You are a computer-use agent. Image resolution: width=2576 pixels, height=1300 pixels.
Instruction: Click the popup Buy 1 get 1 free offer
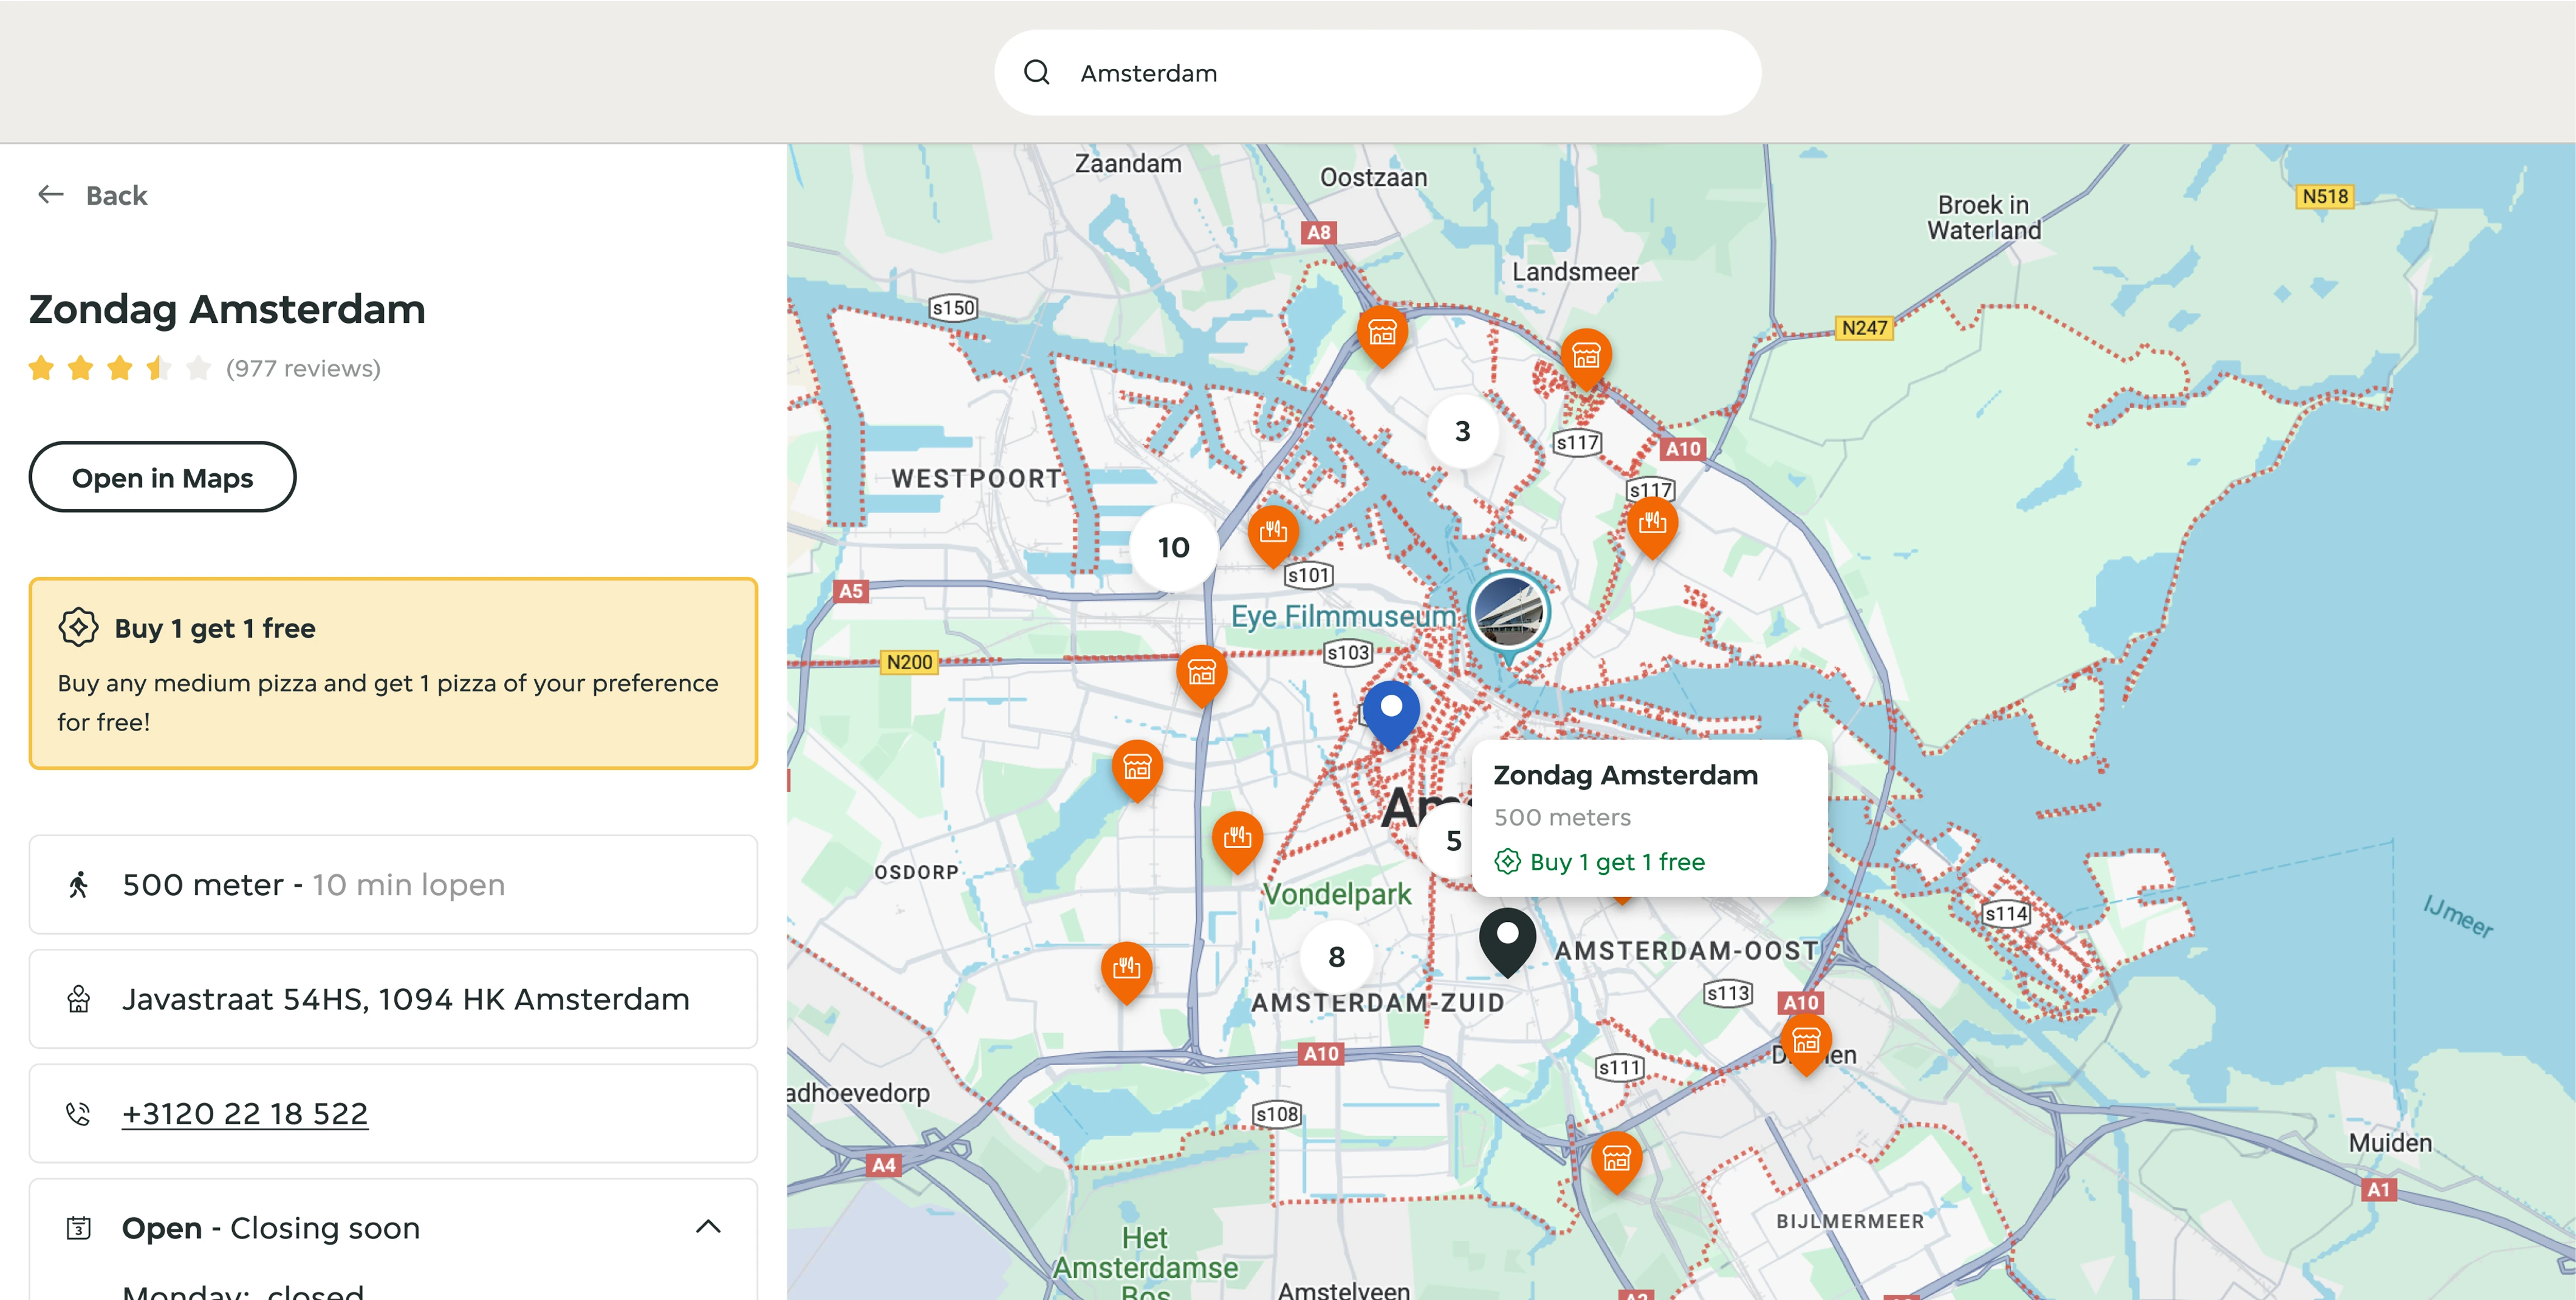click(1600, 861)
